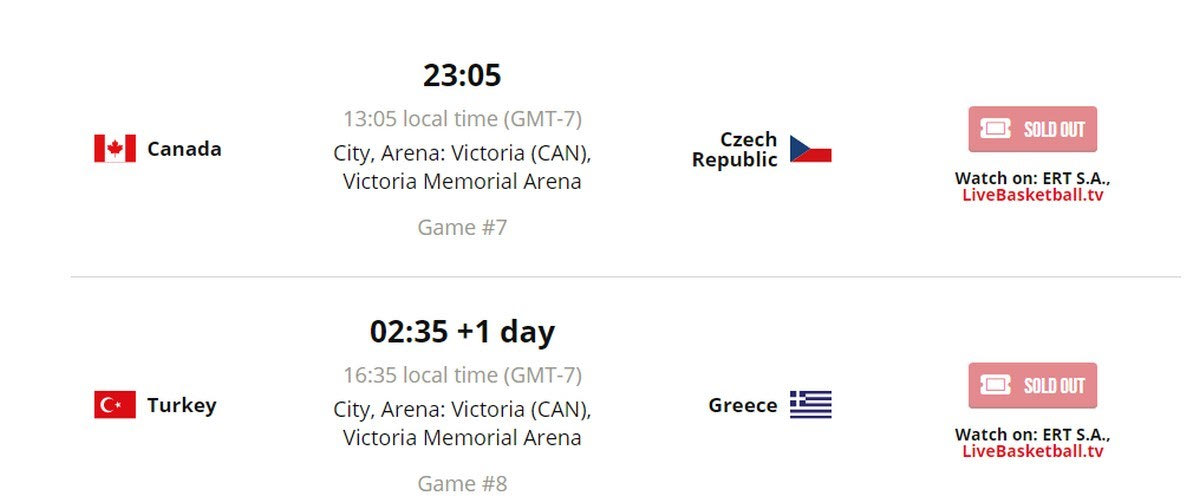
Task: Select the Turkey team name
Action: 182,405
